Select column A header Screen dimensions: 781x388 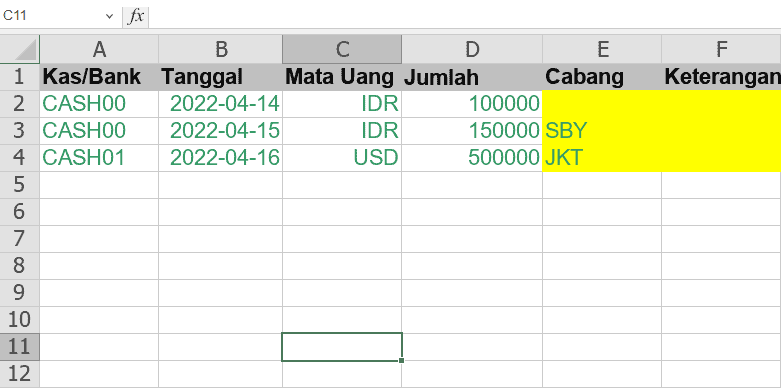[99, 49]
